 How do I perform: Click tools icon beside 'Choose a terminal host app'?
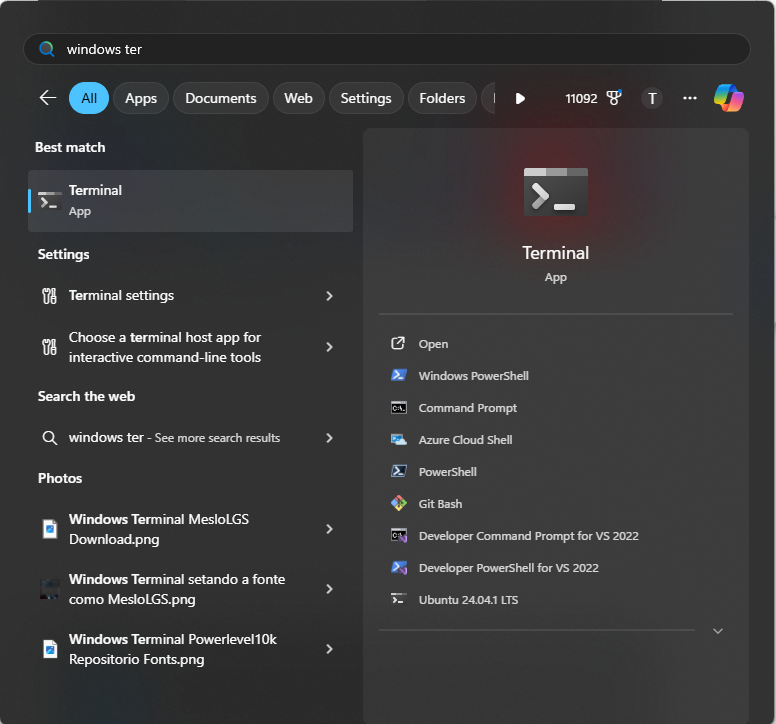click(x=49, y=347)
